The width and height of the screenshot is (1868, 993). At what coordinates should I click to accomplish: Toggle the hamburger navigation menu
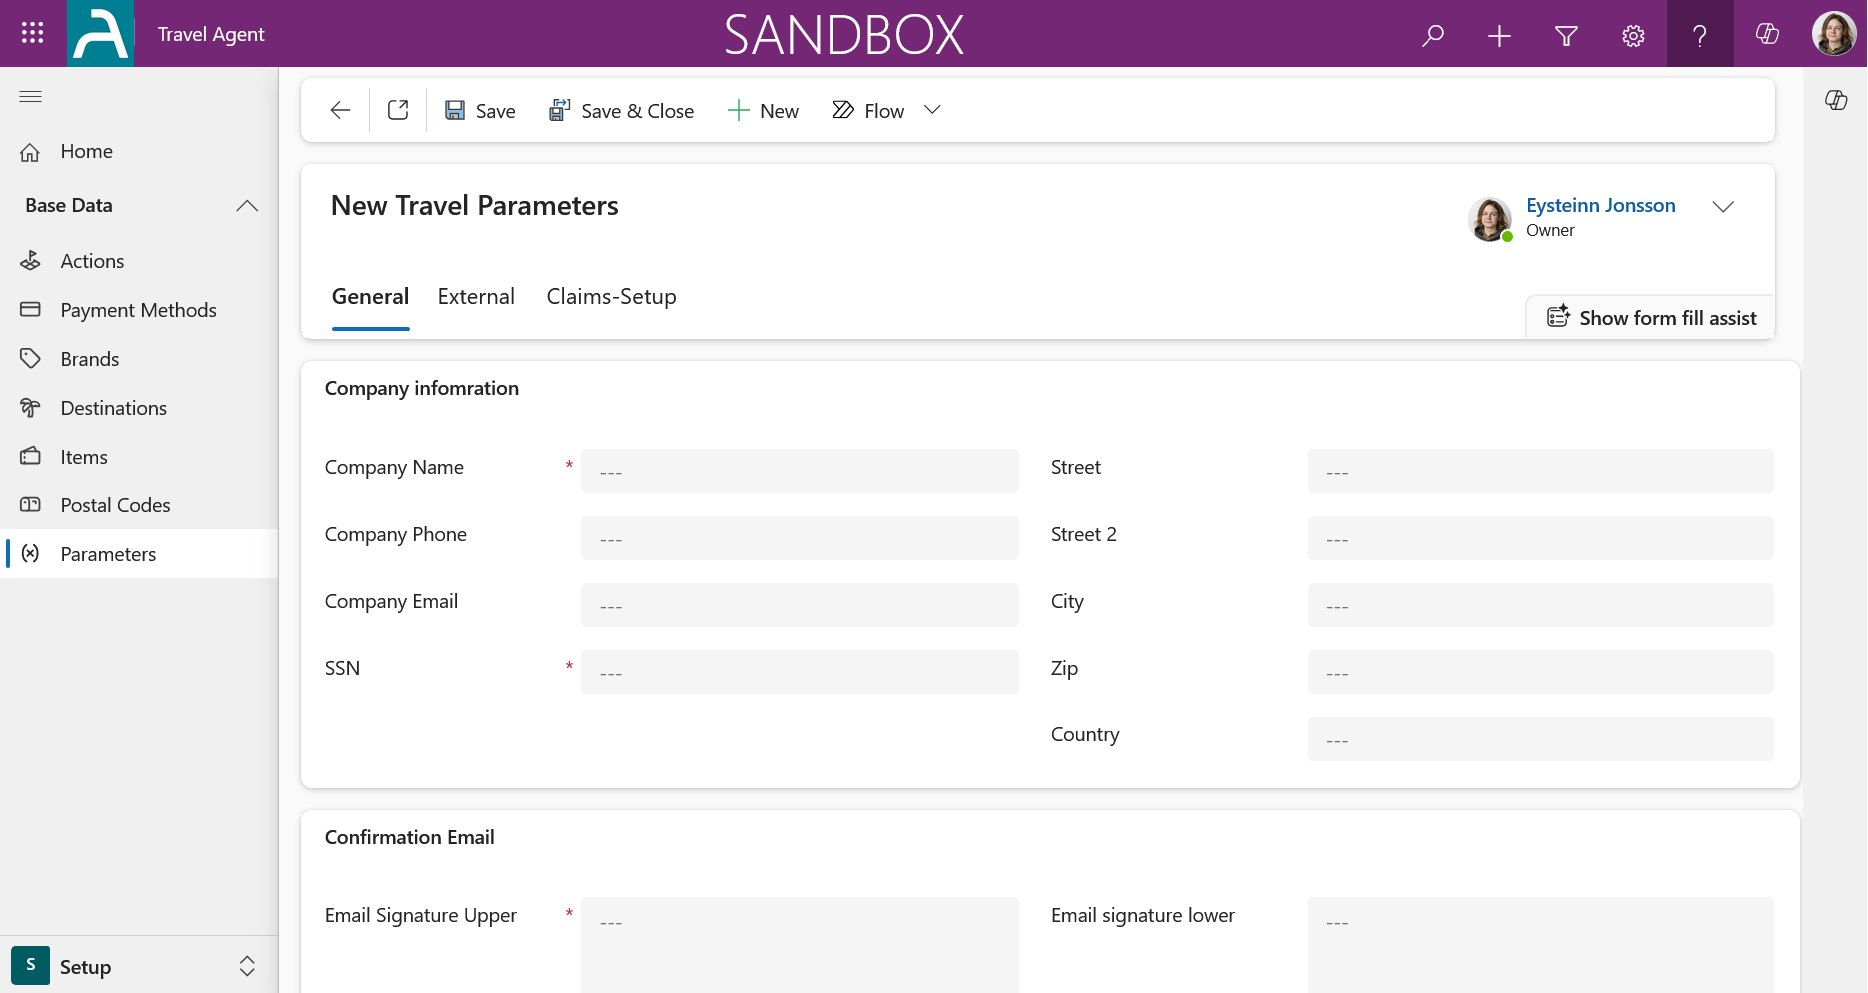31,96
